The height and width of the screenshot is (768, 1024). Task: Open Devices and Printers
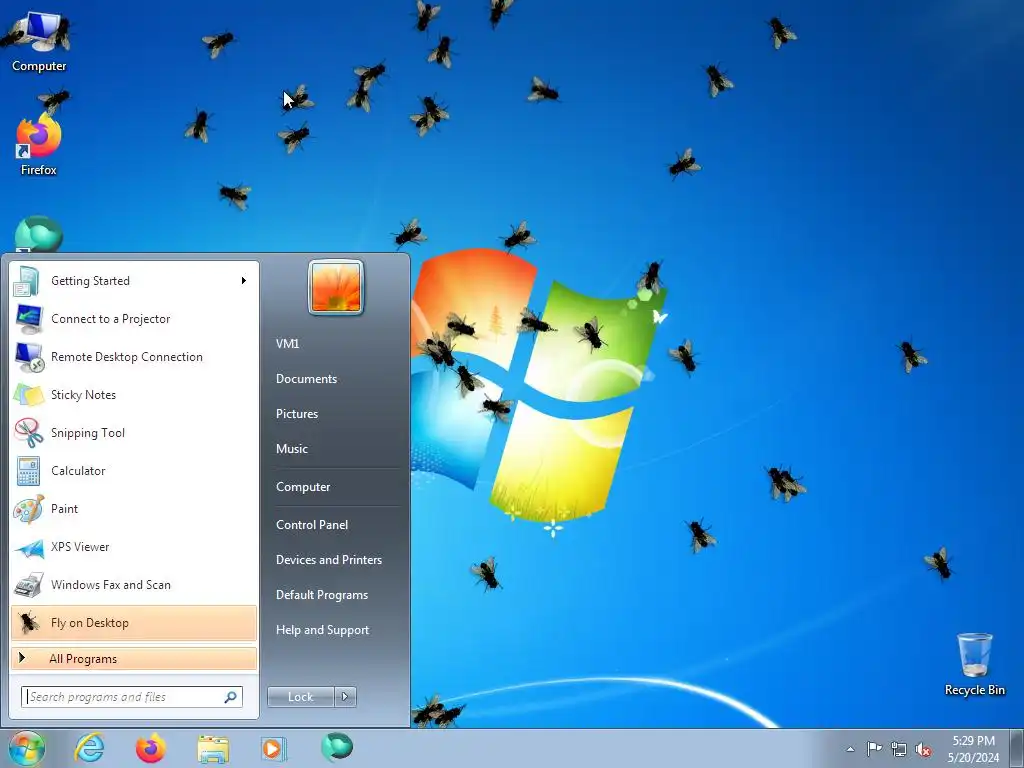[329, 560]
